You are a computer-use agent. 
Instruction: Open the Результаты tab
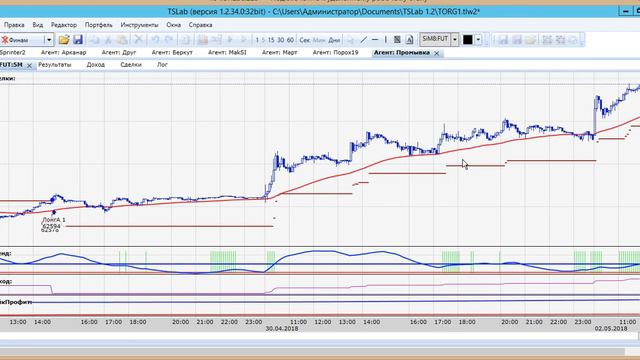[x=55, y=65]
